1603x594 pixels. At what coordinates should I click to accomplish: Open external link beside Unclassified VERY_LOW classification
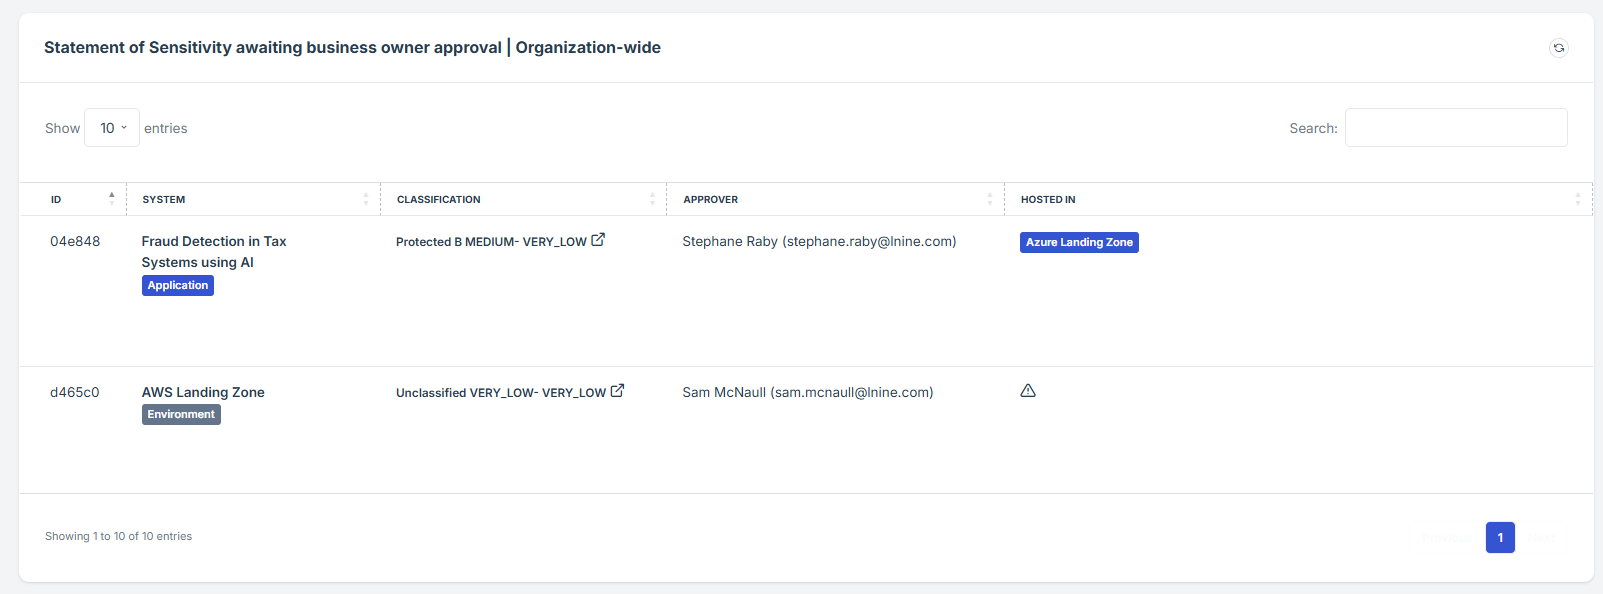(617, 391)
